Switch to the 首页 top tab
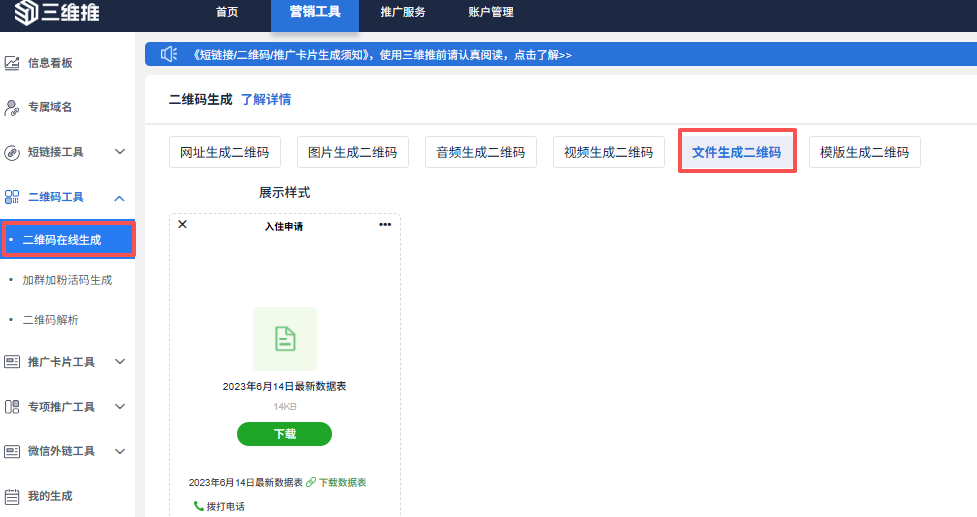Image resolution: width=977 pixels, height=517 pixels. [227, 13]
